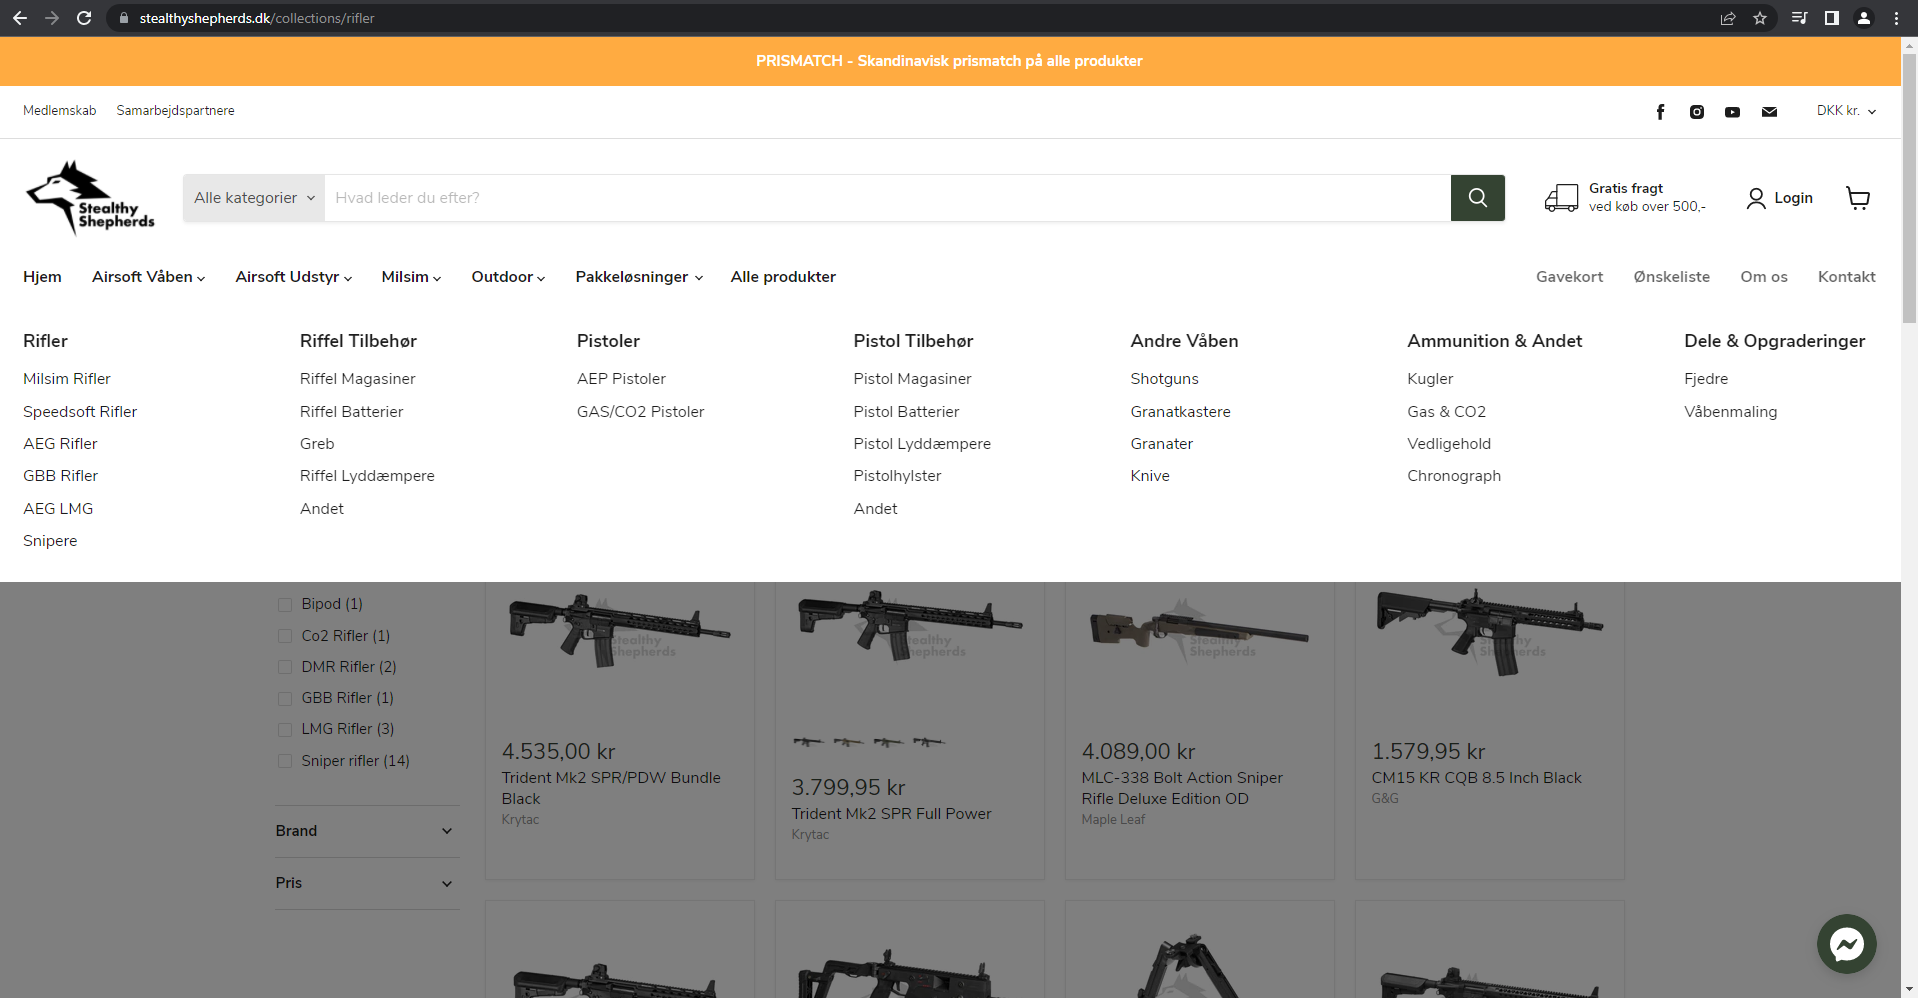Screen dimensions: 1918x998
Task: Tick the Sniper rifler checkbox
Action: (285, 761)
